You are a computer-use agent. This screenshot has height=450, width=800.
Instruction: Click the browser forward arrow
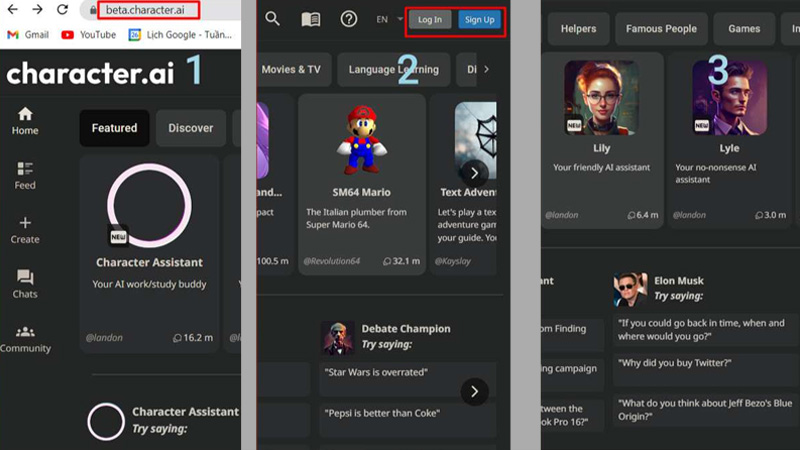(37, 9)
